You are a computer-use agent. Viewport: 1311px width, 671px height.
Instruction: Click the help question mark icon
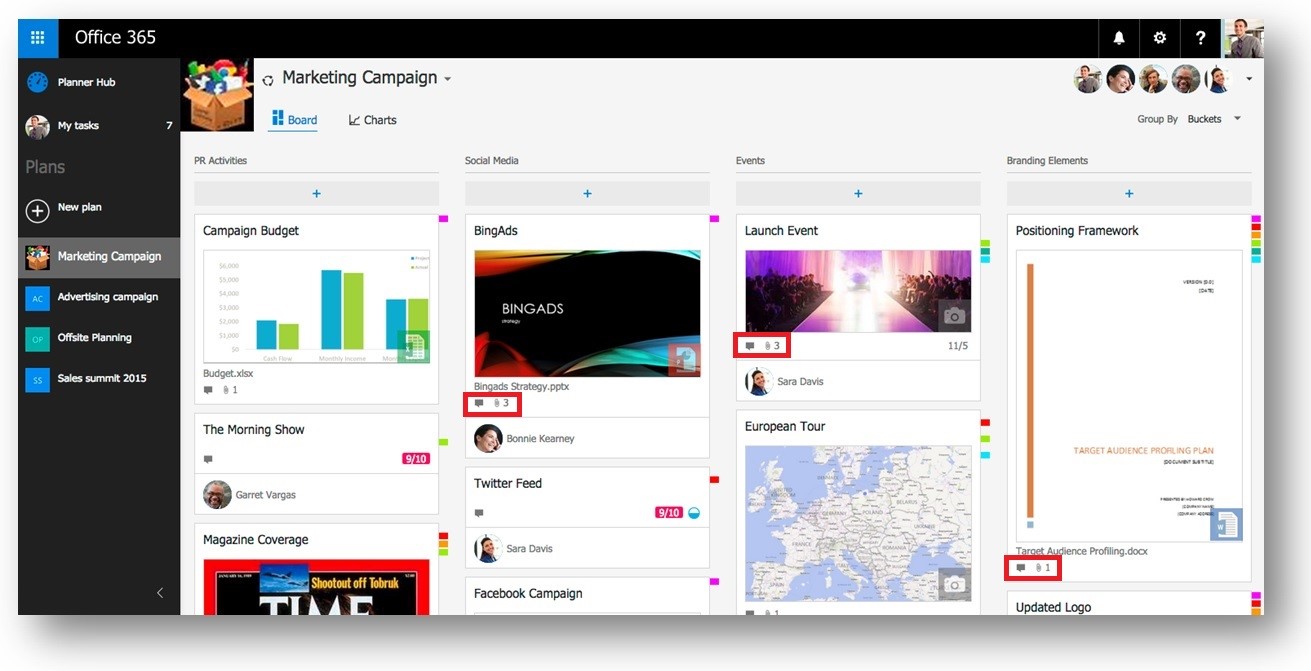(x=1200, y=38)
